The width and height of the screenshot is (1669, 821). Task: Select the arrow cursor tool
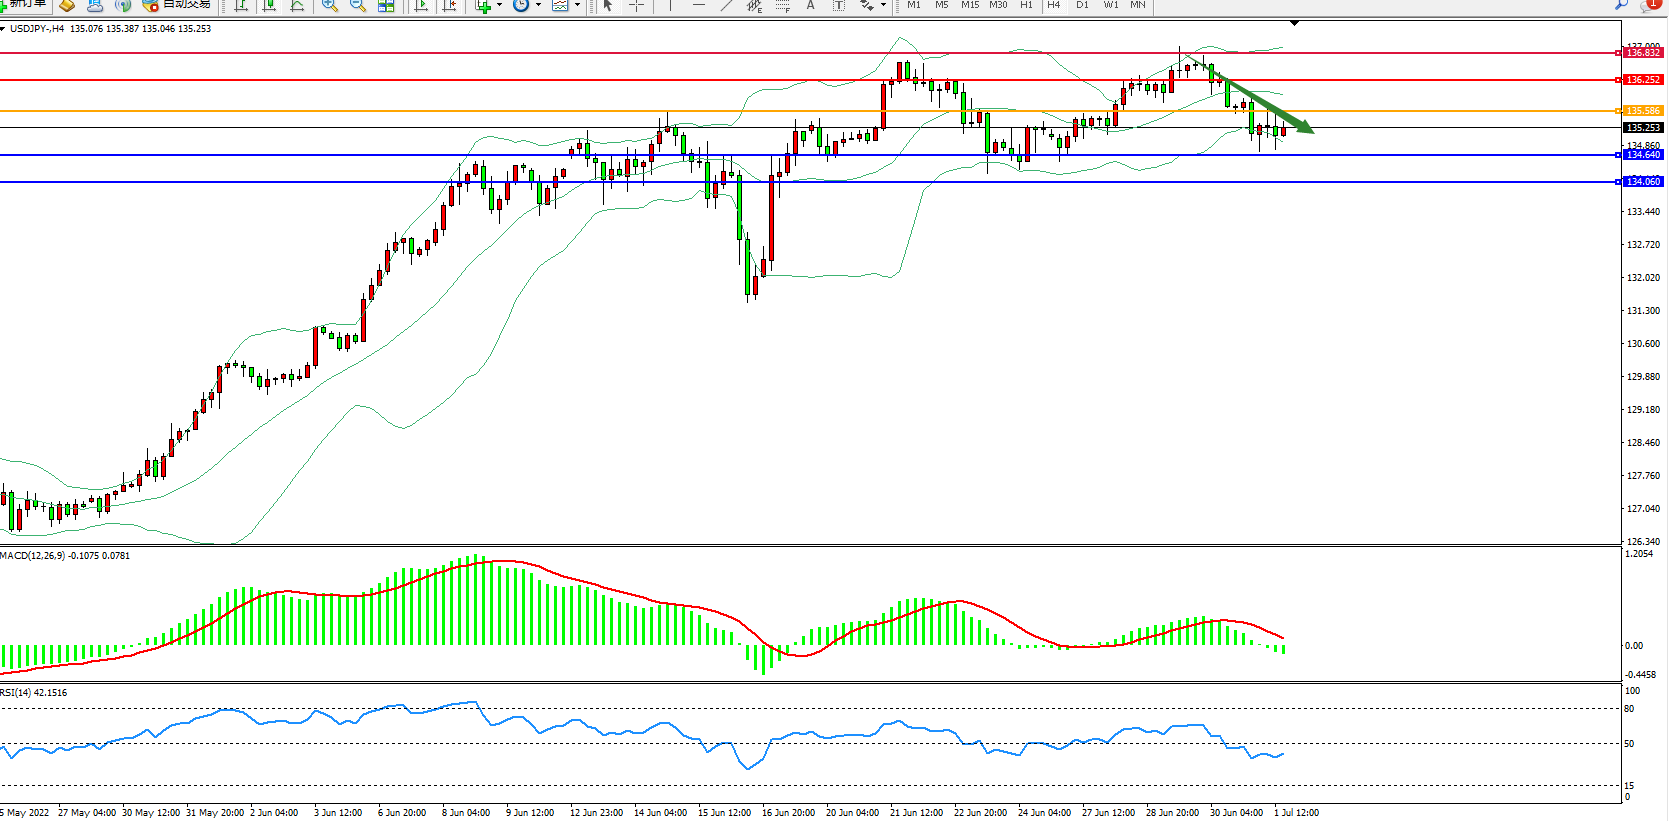608,5
